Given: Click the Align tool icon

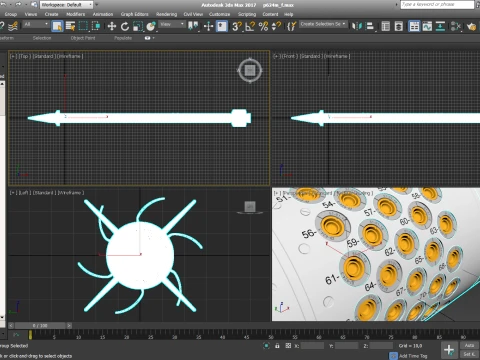Looking at the screenshot, I should point(370,26).
